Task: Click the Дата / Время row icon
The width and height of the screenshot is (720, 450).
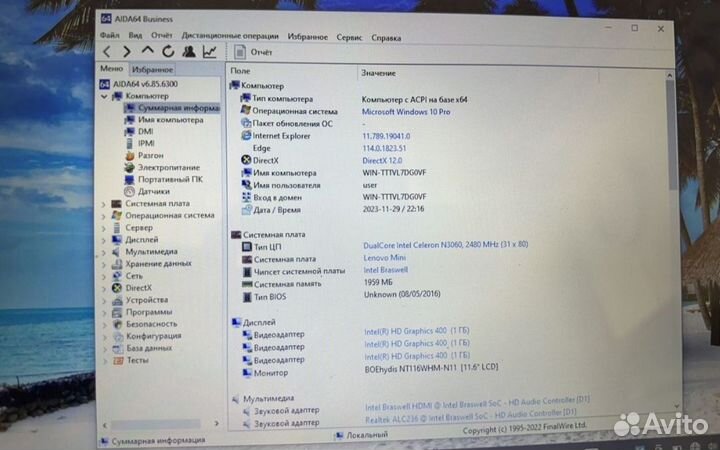Action: point(247,210)
